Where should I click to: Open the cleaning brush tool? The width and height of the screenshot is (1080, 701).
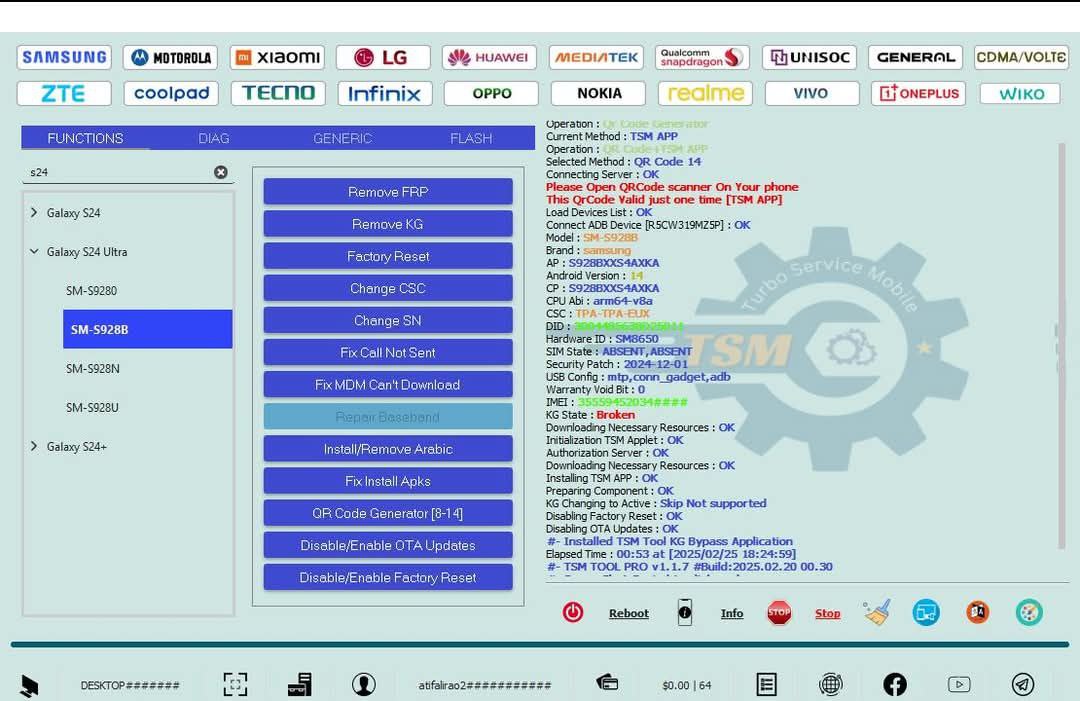876,612
